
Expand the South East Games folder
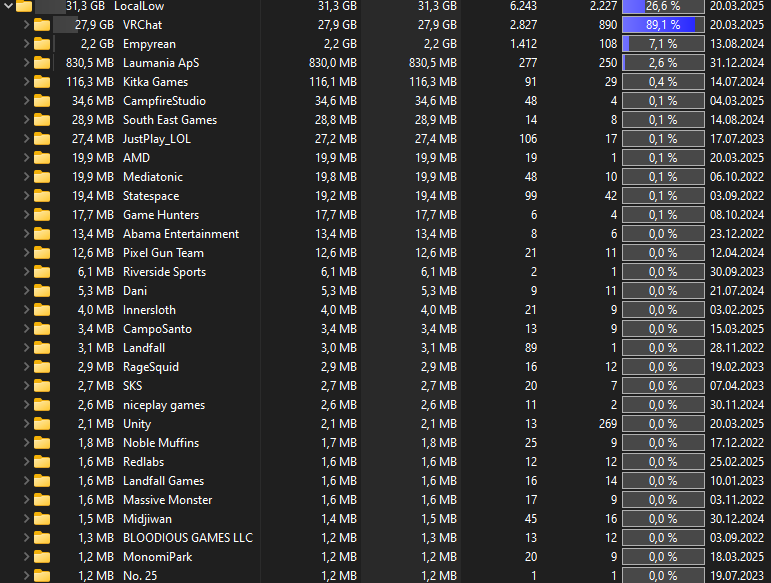27,120
